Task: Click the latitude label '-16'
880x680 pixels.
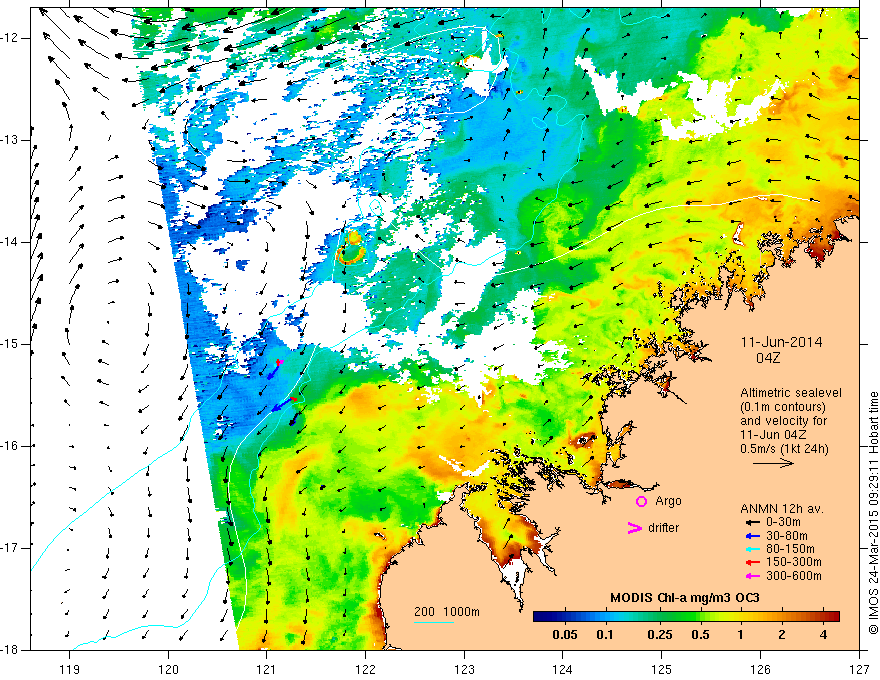Action: [x=11, y=445]
